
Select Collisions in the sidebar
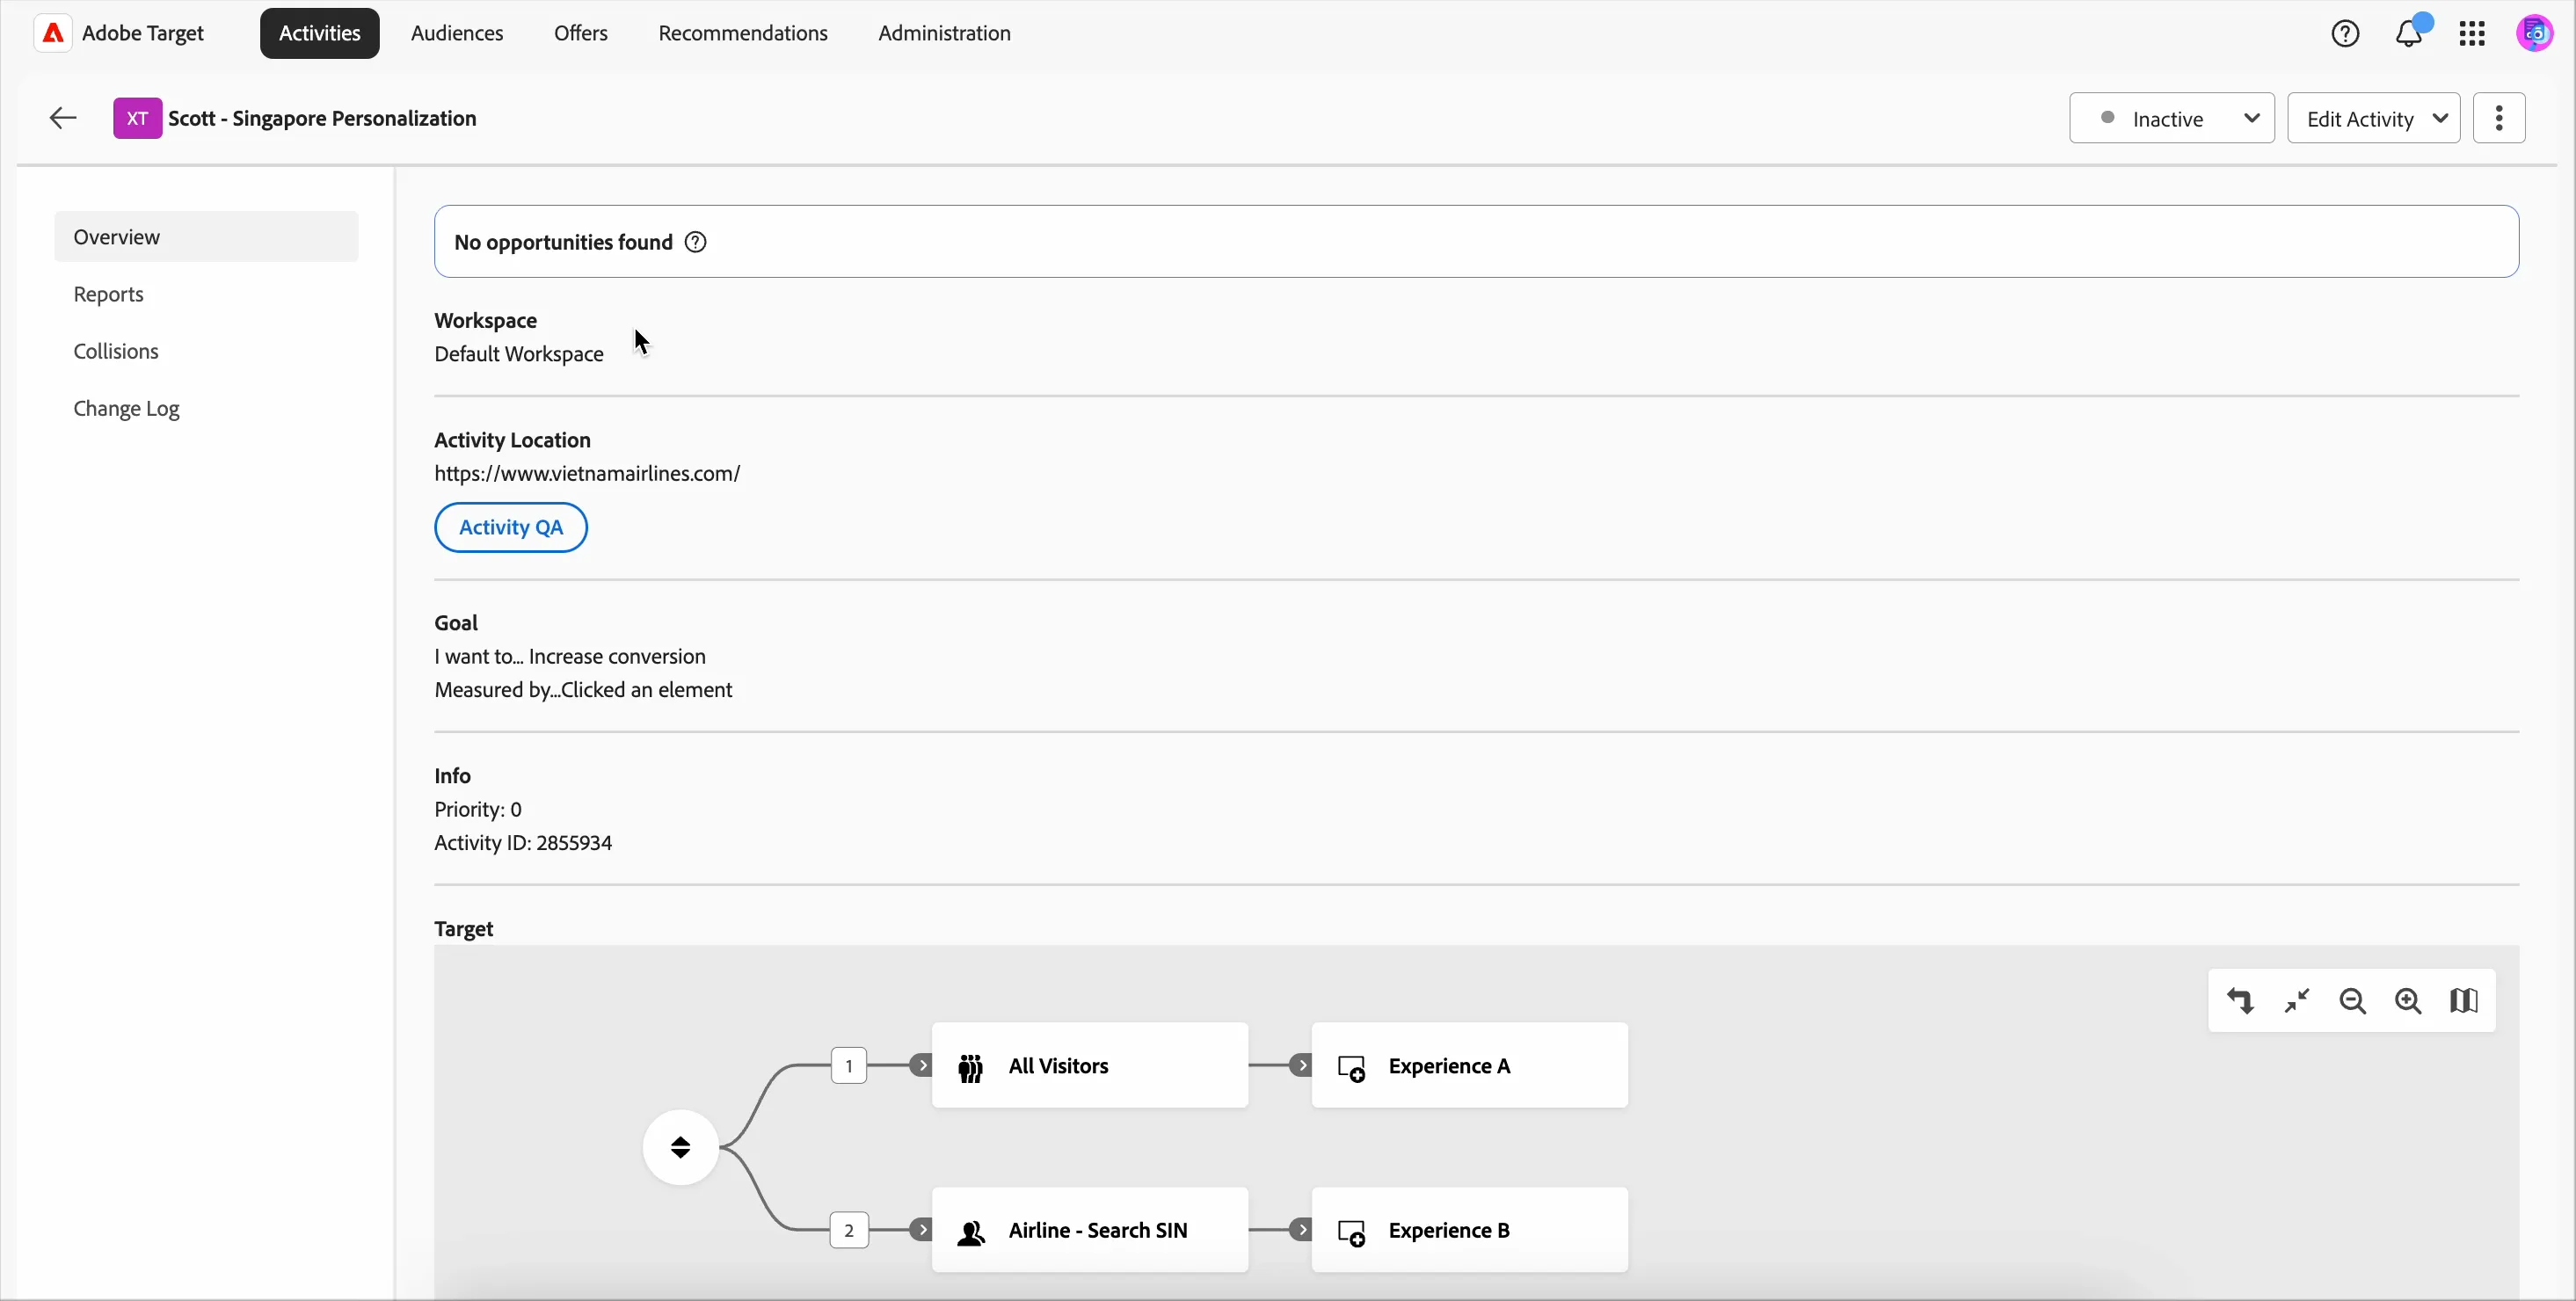206,351
